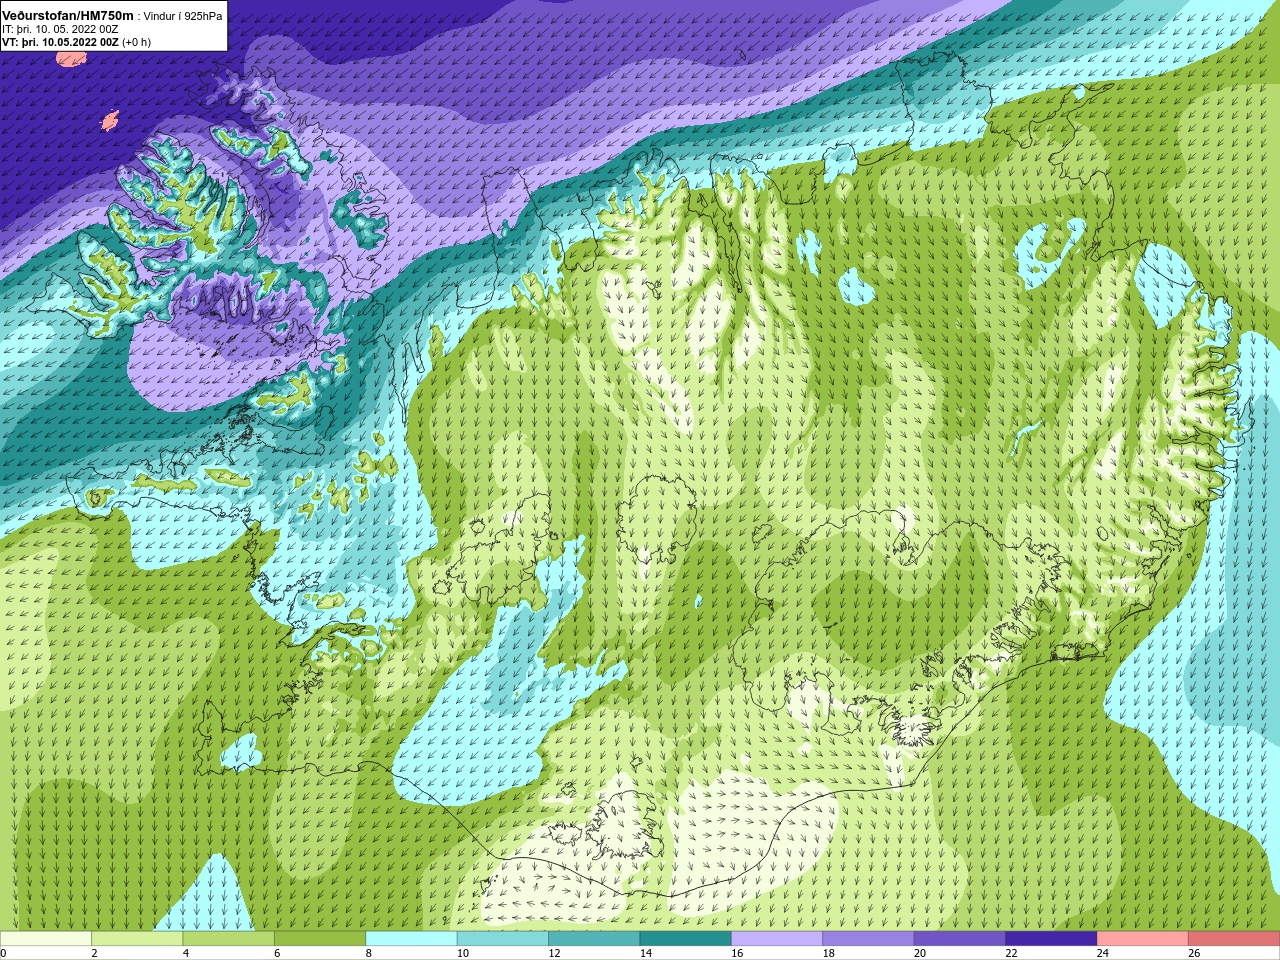Click the 'IT: þri. 10. 05. 2022 00Z' line
Image resolution: width=1280 pixels, height=960 pixels.
pos(61,29)
